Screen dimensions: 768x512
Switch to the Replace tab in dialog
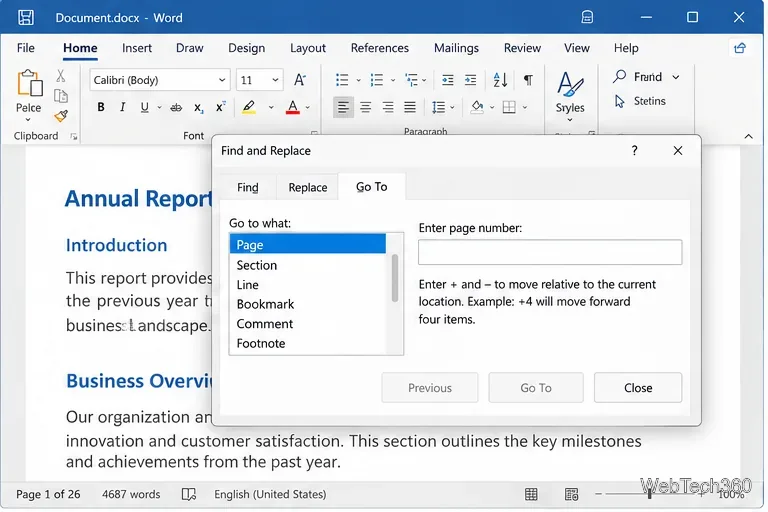pos(308,187)
